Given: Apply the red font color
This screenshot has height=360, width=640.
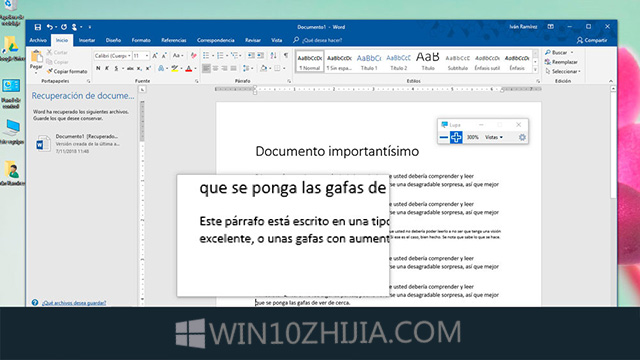Looking at the screenshot, I should coord(189,68).
